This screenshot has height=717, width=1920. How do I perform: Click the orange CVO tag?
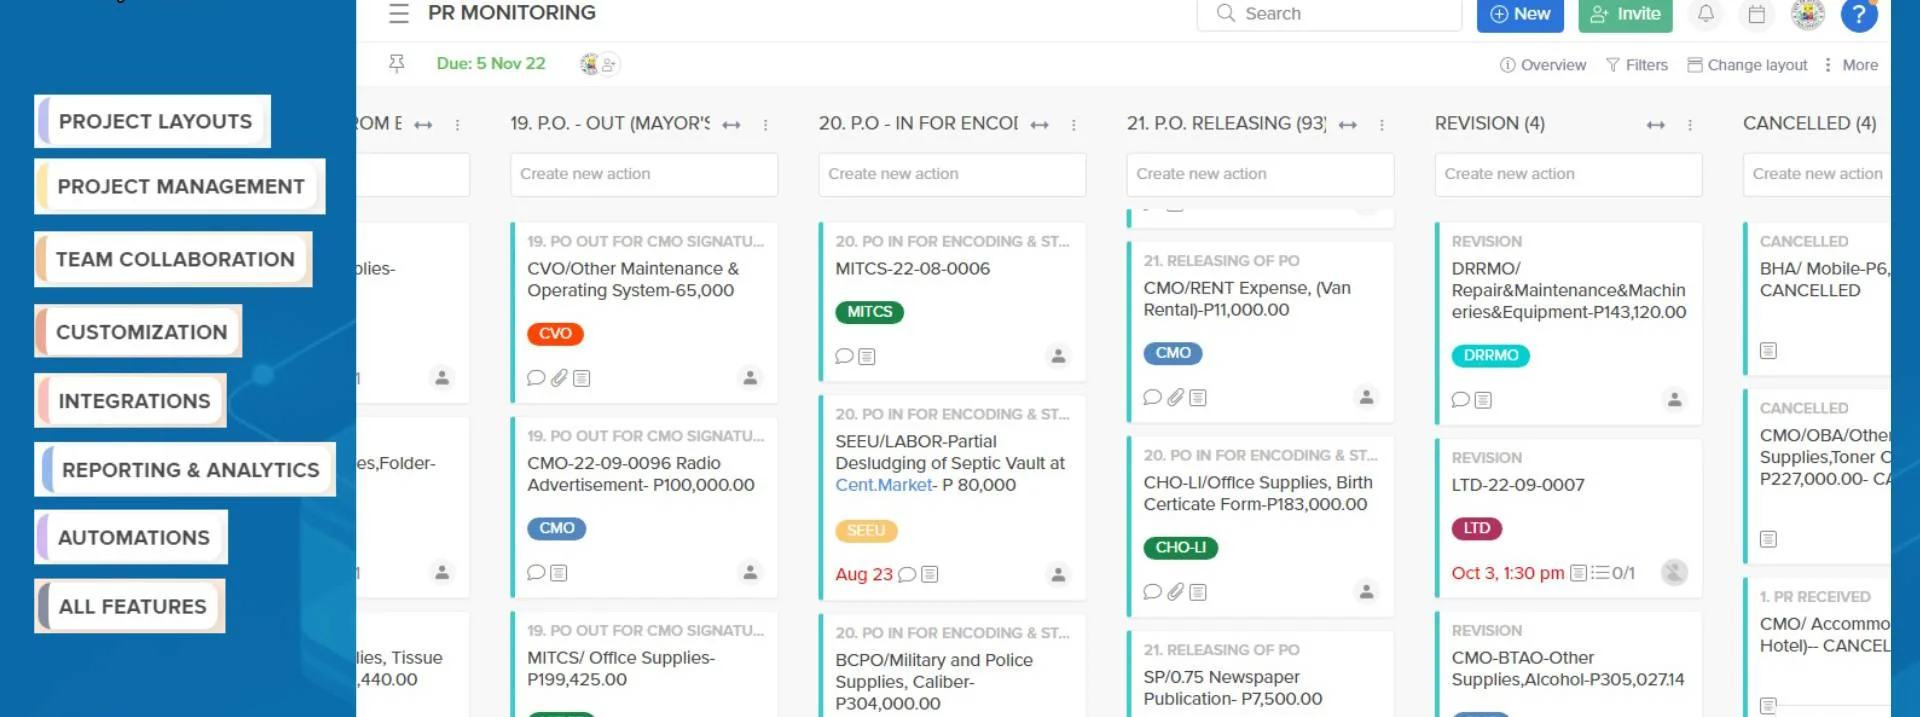pos(555,334)
